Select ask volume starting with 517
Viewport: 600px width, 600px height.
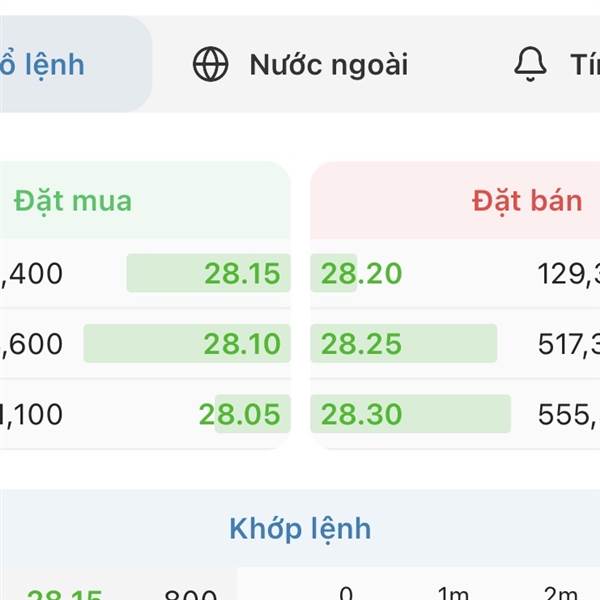click(x=568, y=344)
